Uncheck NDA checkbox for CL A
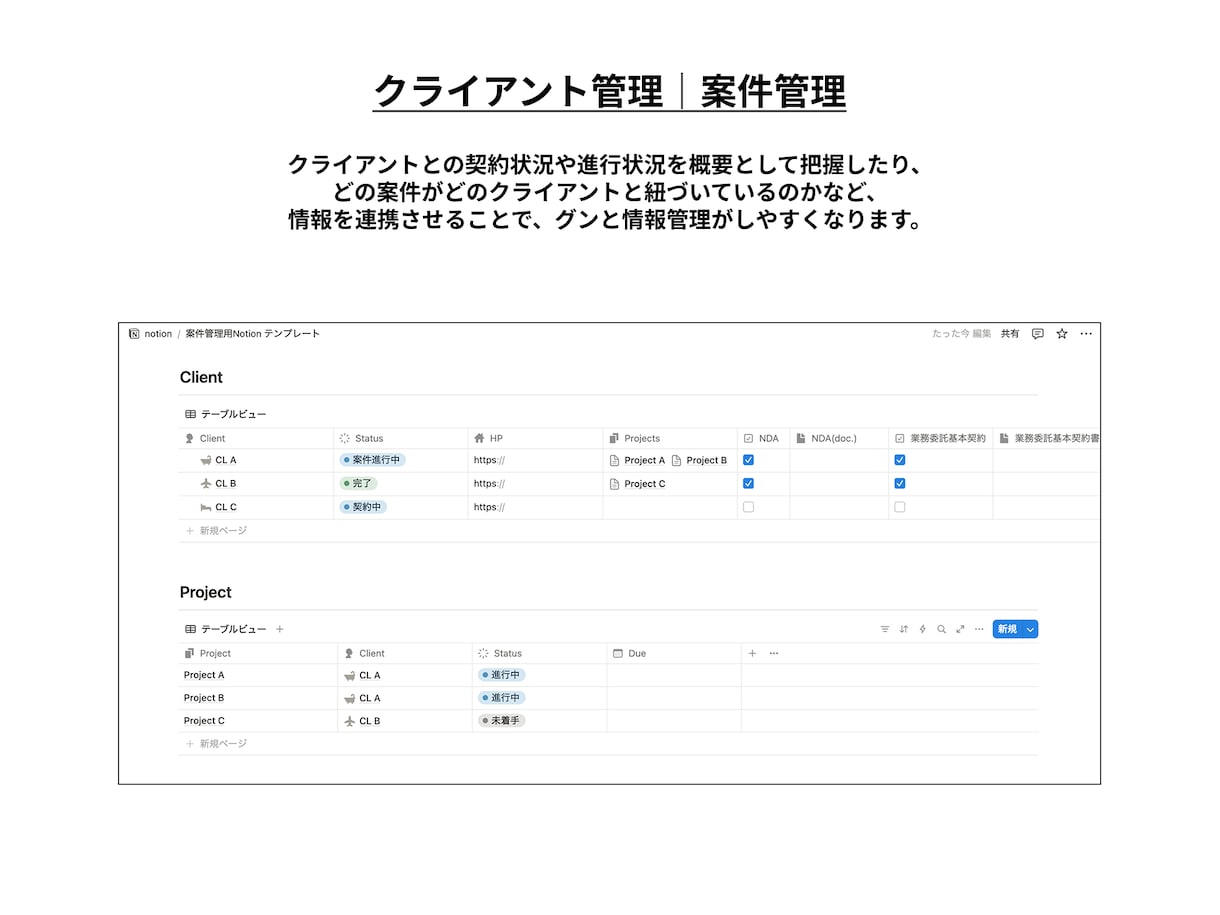The image size is (1220, 915). [748, 460]
